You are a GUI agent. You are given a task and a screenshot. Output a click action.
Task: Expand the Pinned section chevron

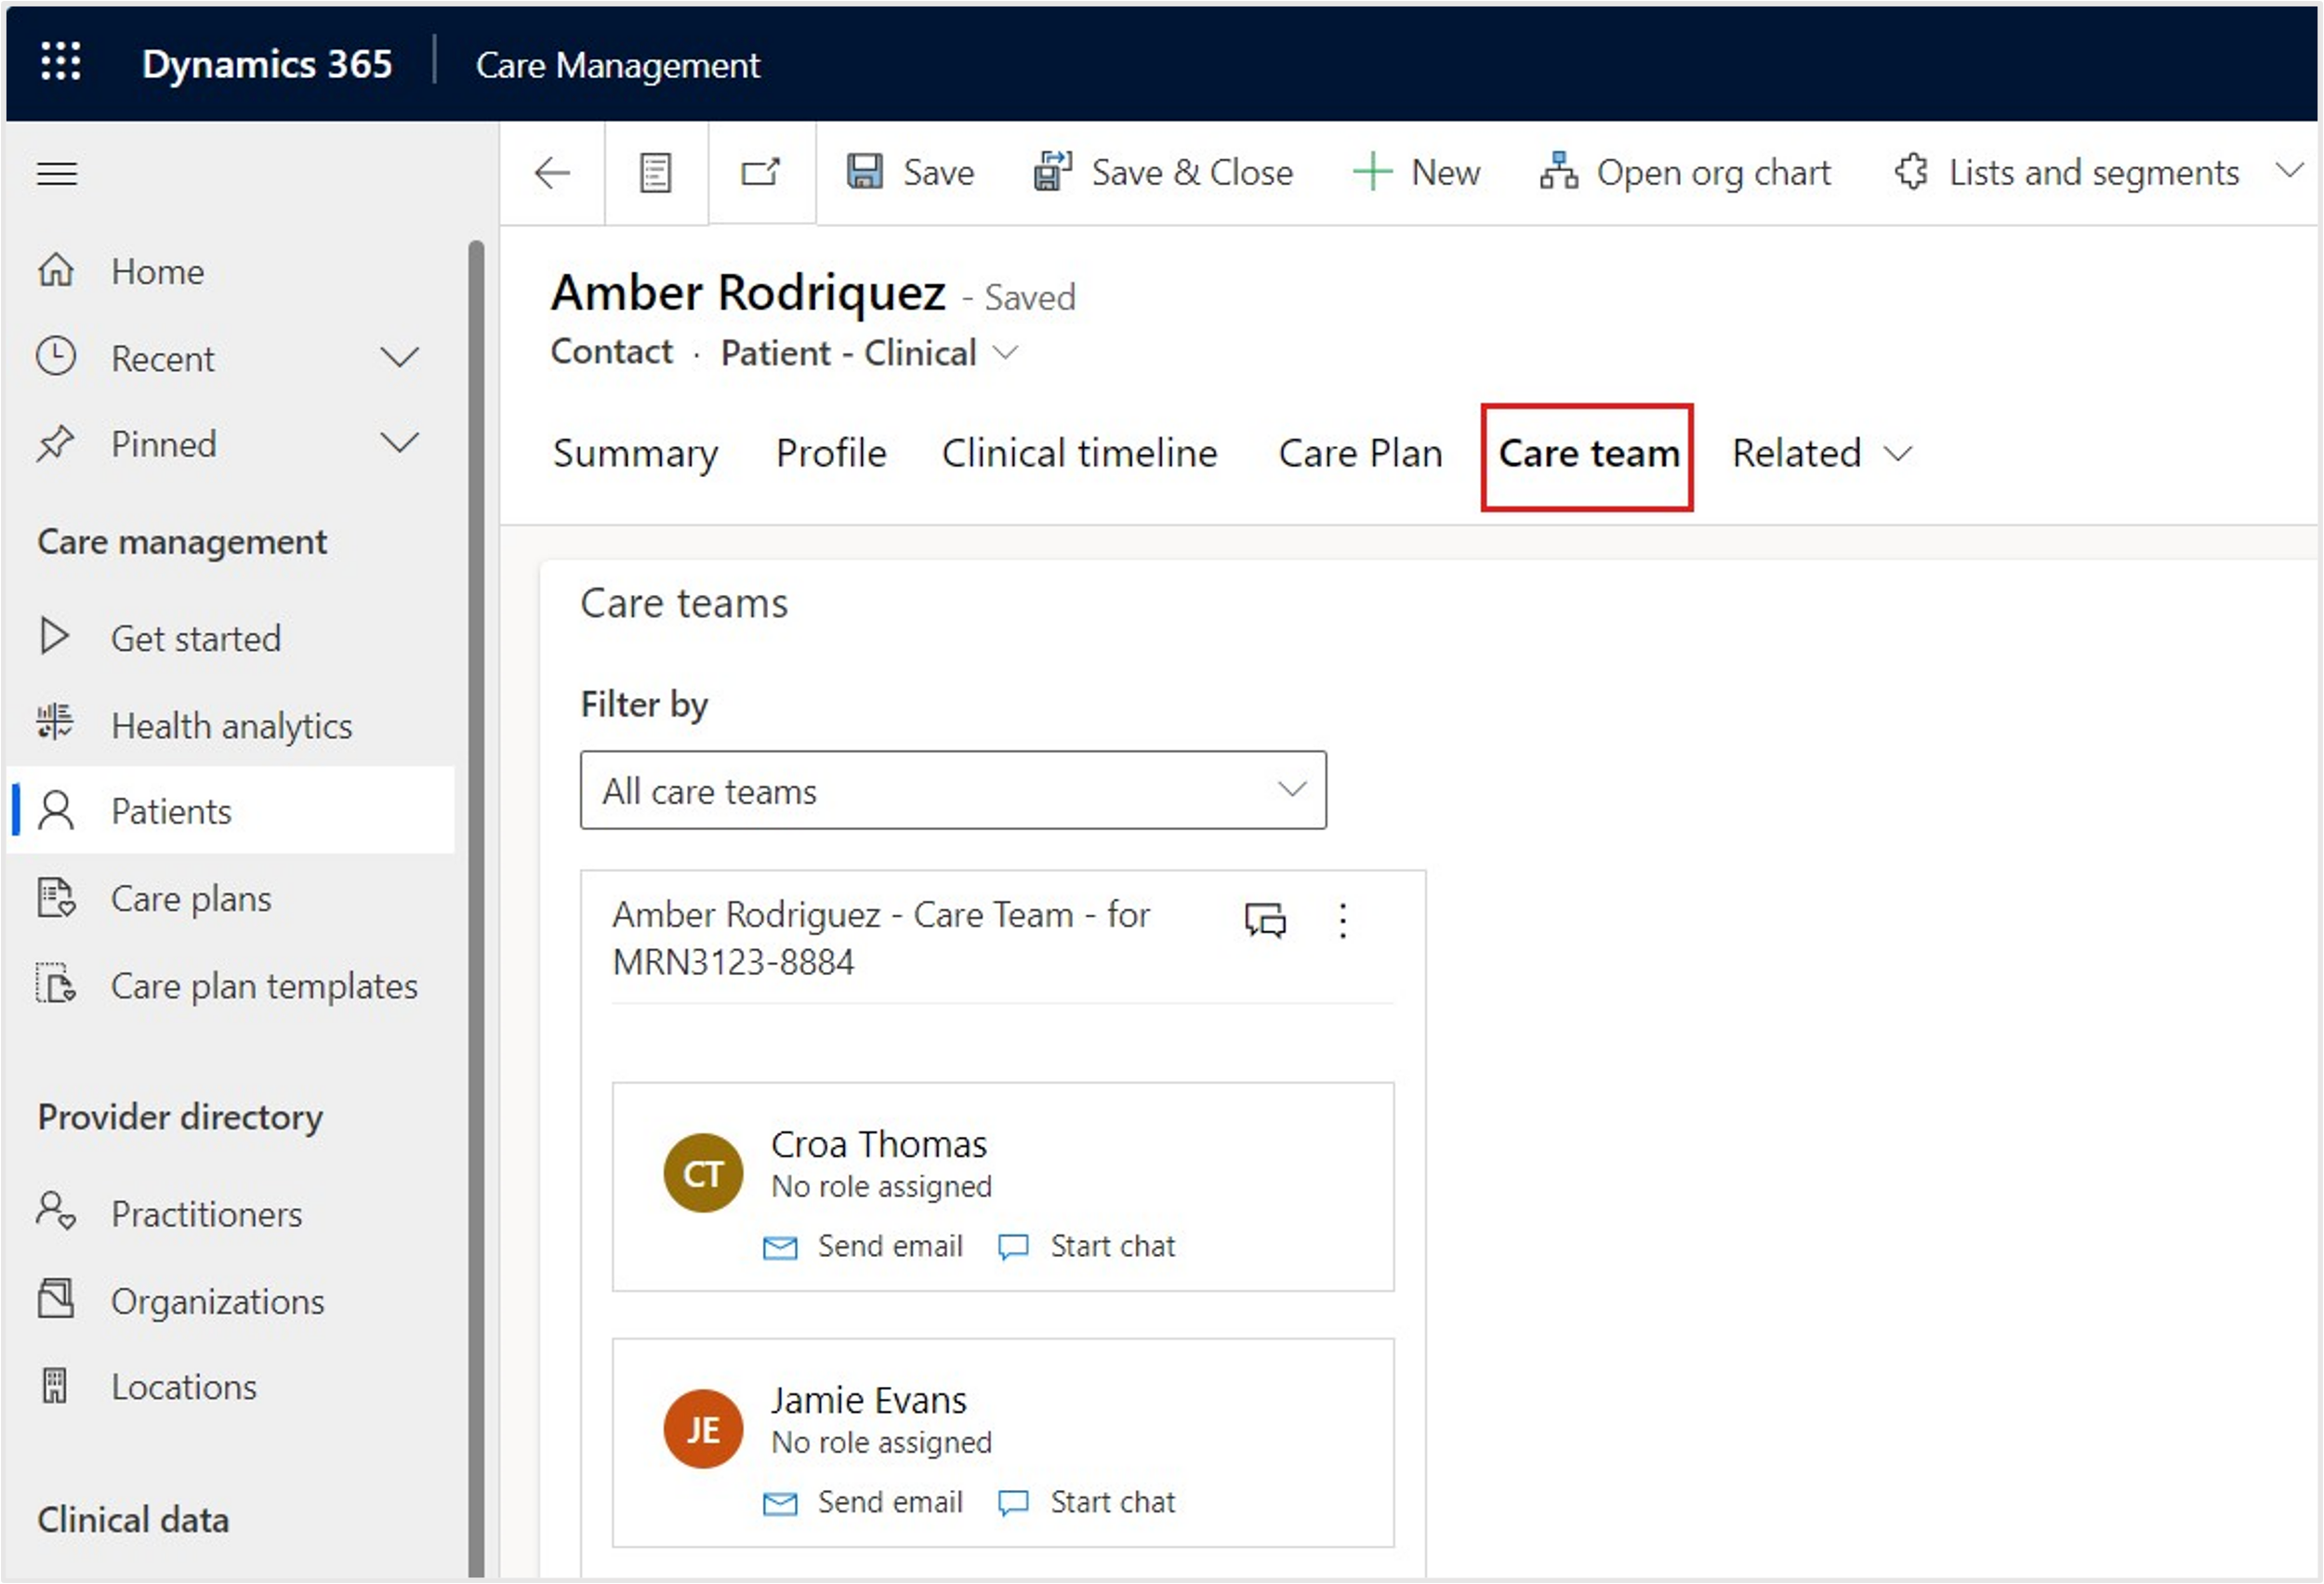click(x=400, y=443)
